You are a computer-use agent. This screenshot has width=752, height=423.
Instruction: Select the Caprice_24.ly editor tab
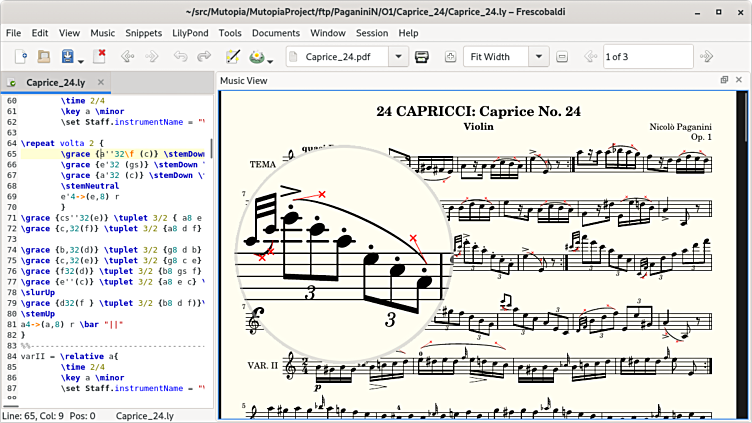[x=55, y=82]
